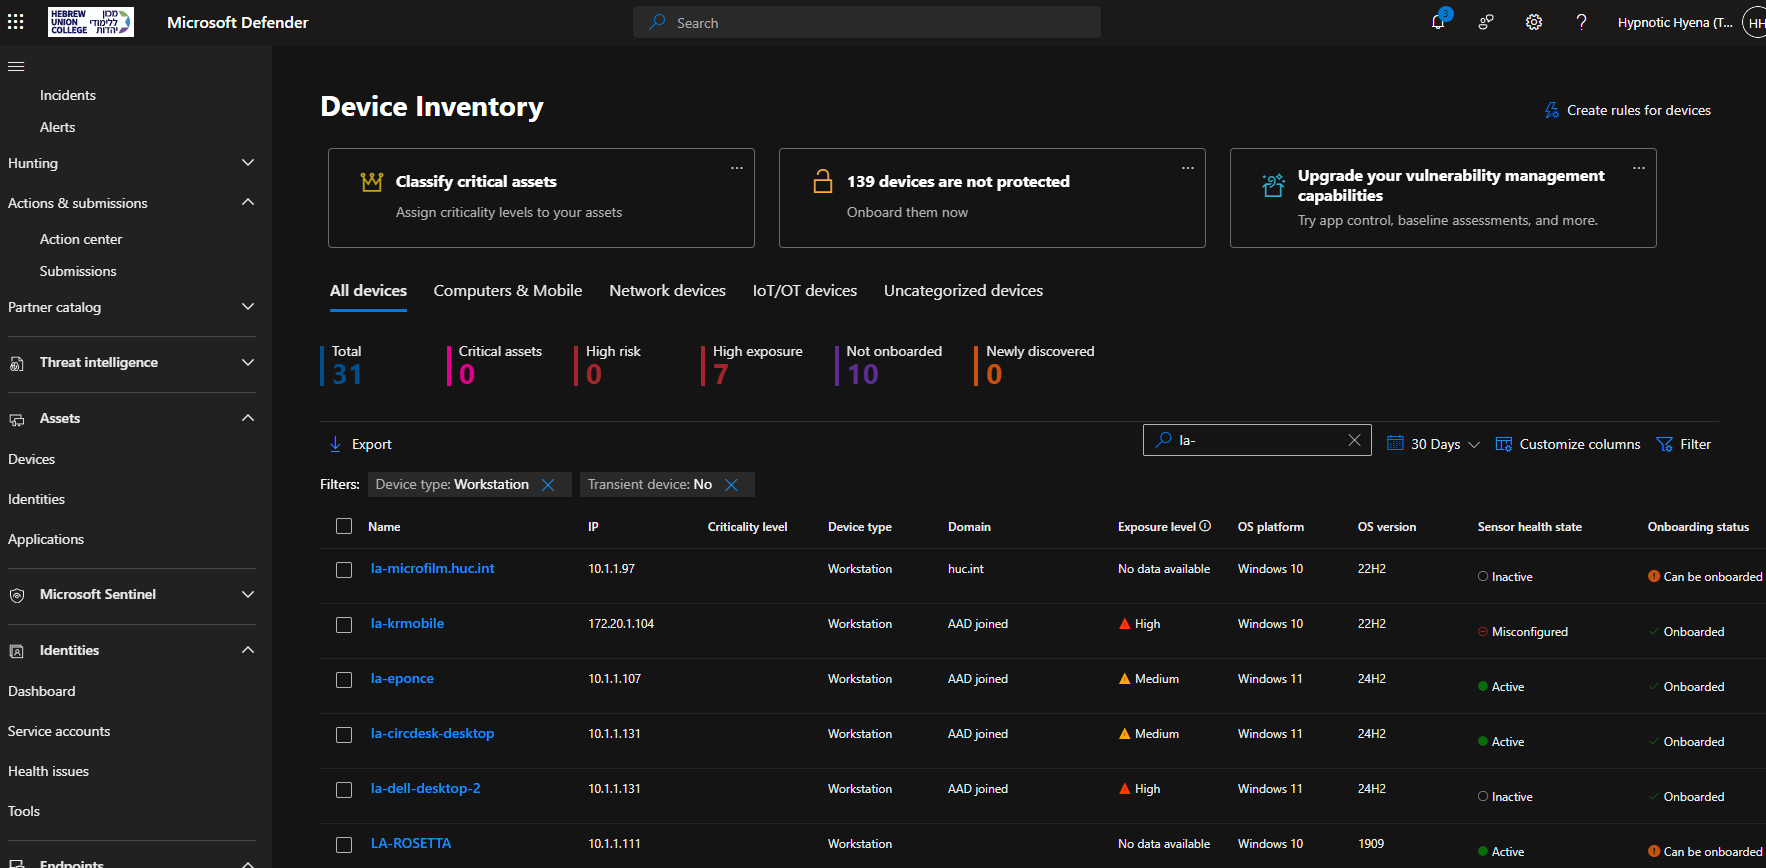Open Incidents in the sidebar
The width and height of the screenshot is (1766, 868).
[x=68, y=95]
